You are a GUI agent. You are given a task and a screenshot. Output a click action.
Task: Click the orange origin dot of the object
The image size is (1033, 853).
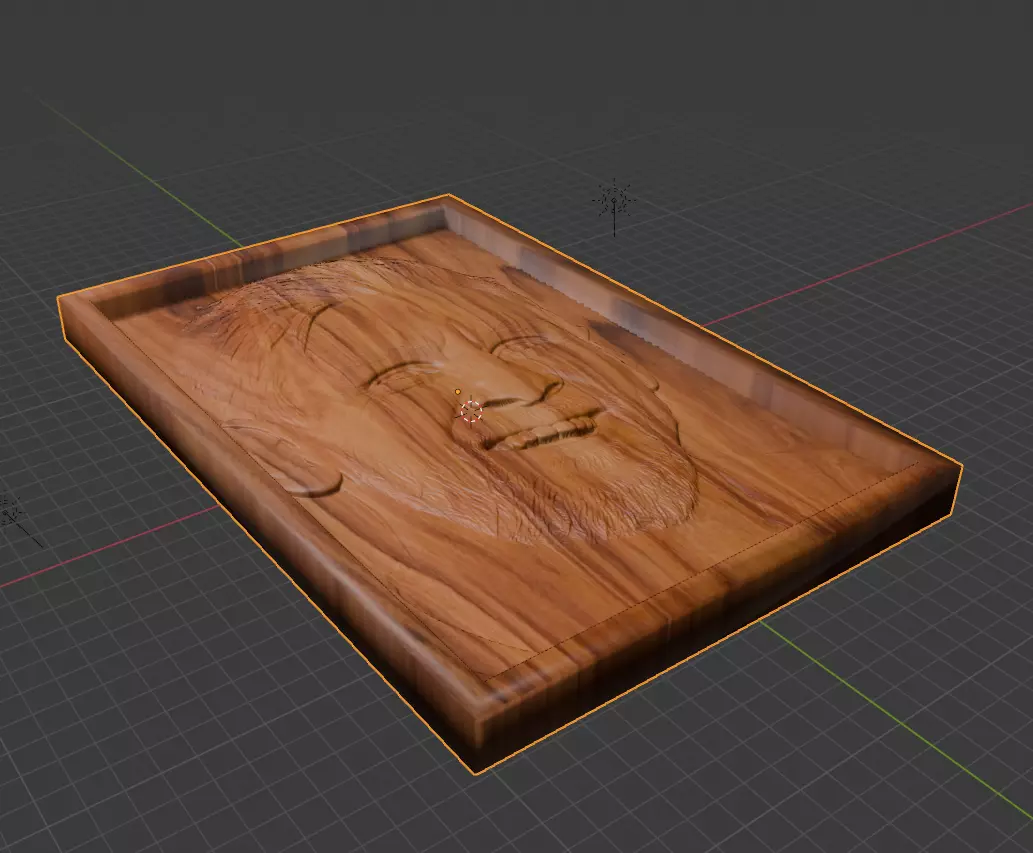[x=458, y=392]
